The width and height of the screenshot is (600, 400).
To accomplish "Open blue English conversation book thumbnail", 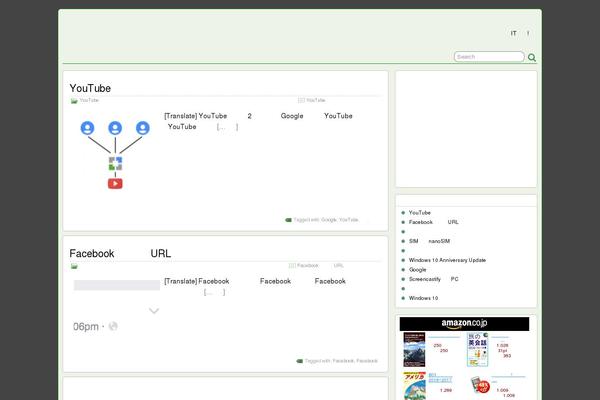I will pyautogui.click(x=478, y=349).
